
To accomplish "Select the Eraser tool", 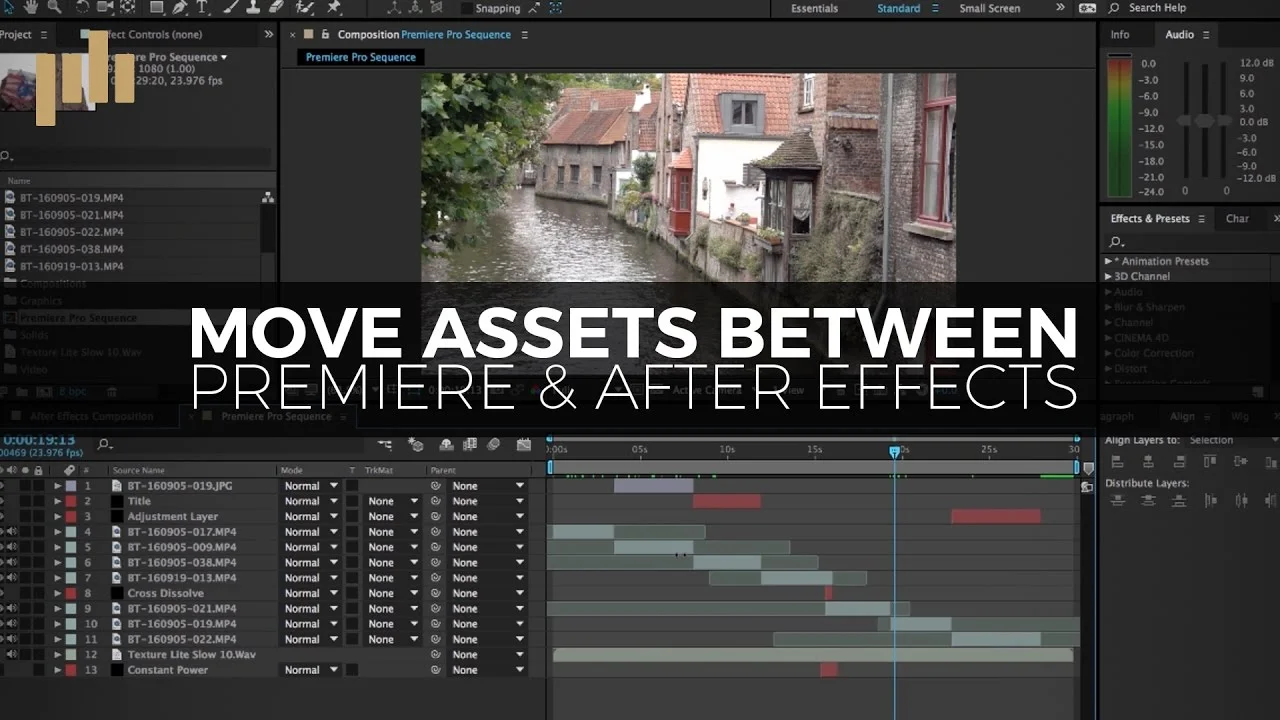I will coord(278,7).
